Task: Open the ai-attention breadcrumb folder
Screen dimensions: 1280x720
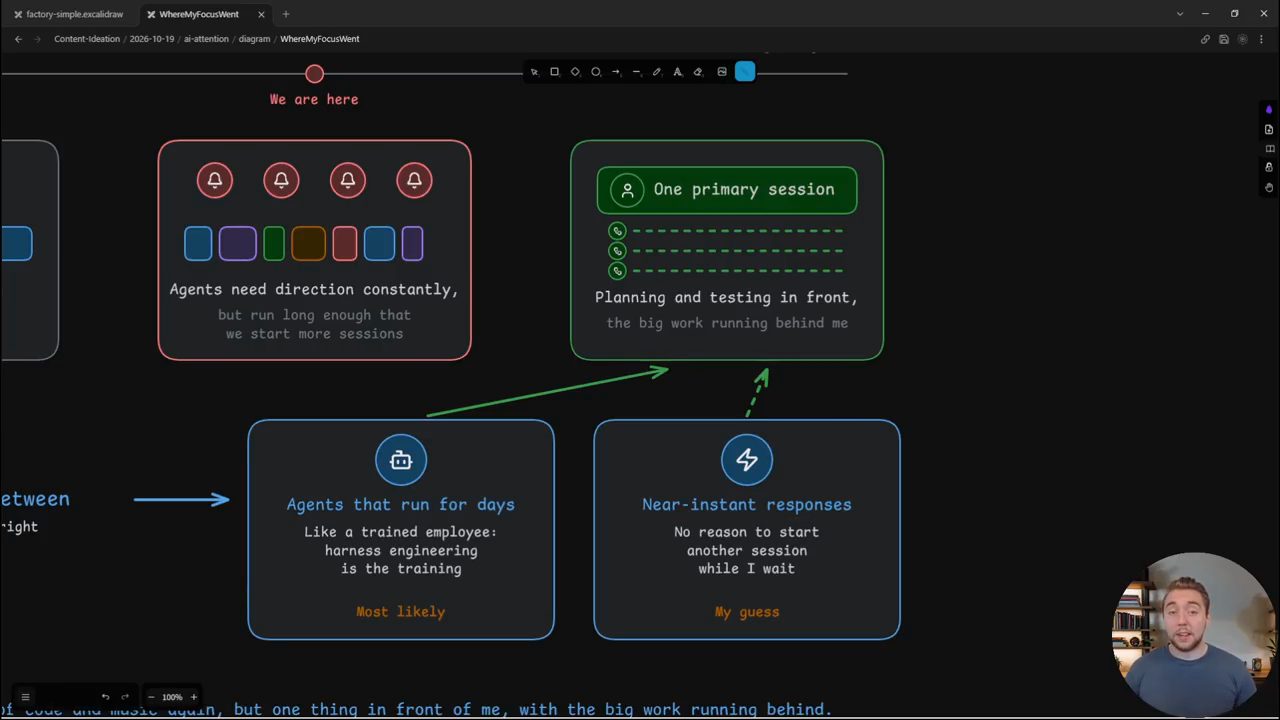Action: tap(206, 39)
